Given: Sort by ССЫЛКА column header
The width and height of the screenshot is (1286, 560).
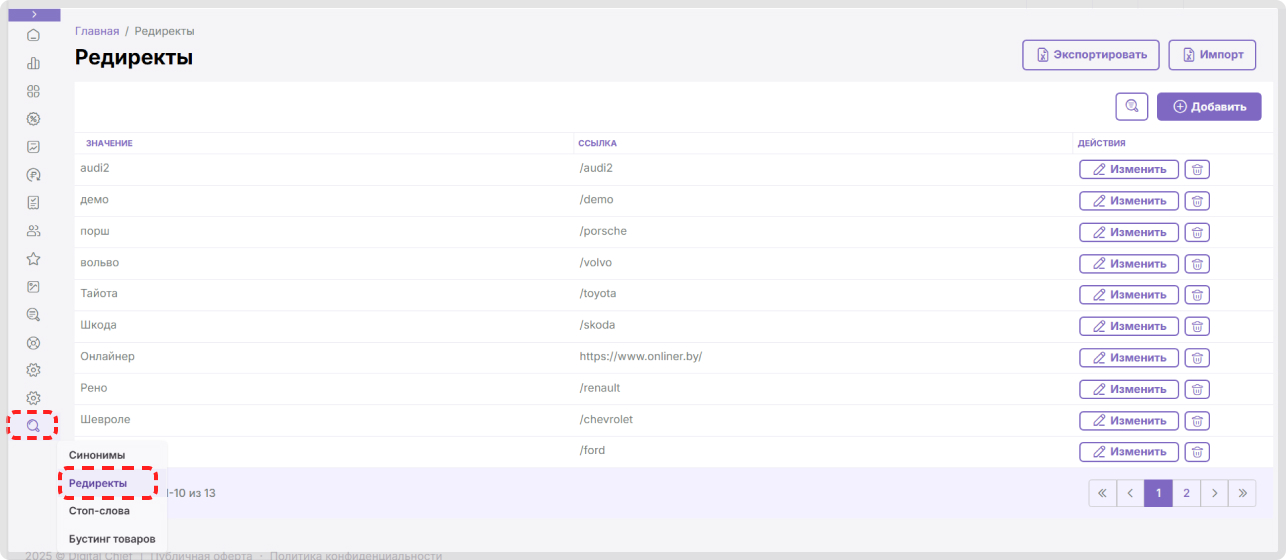Looking at the screenshot, I should point(597,143).
